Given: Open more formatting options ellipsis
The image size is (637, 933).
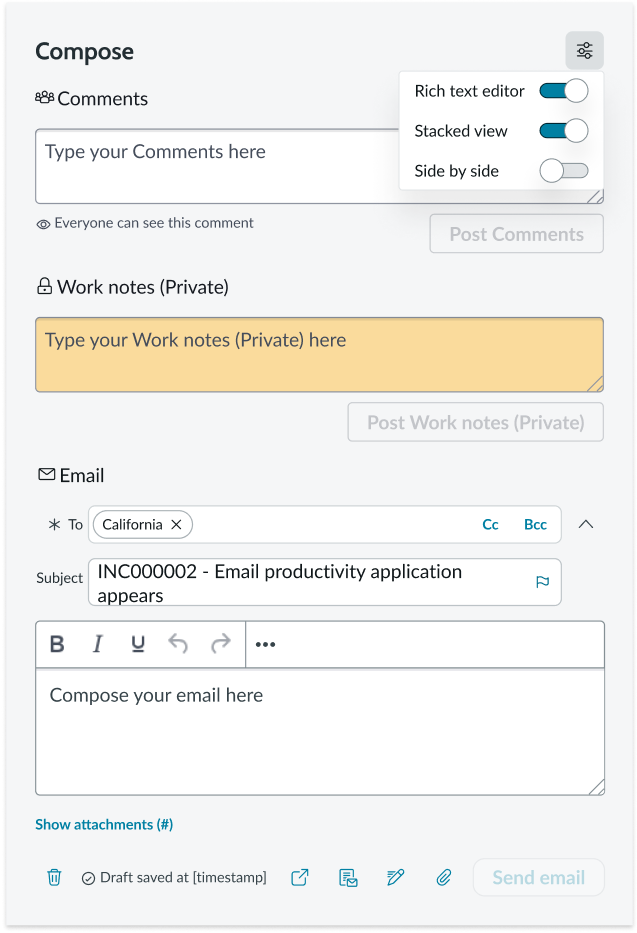Looking at the screenshot, I should click(265, 644).
